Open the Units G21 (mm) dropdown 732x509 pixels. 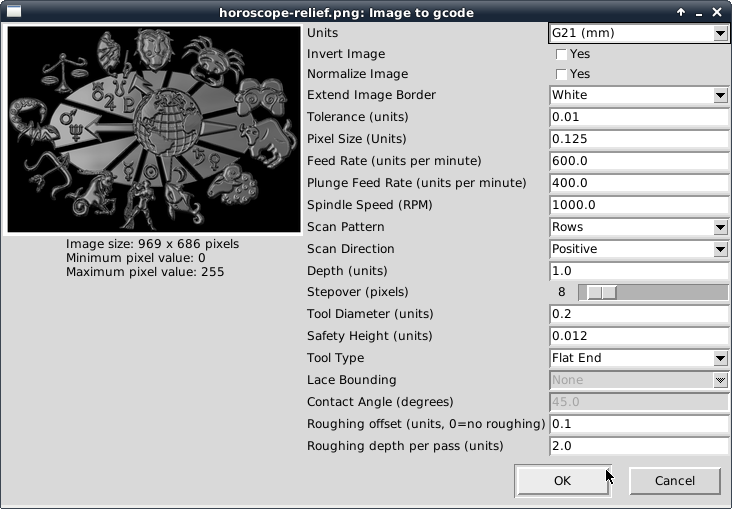[639, 33]
